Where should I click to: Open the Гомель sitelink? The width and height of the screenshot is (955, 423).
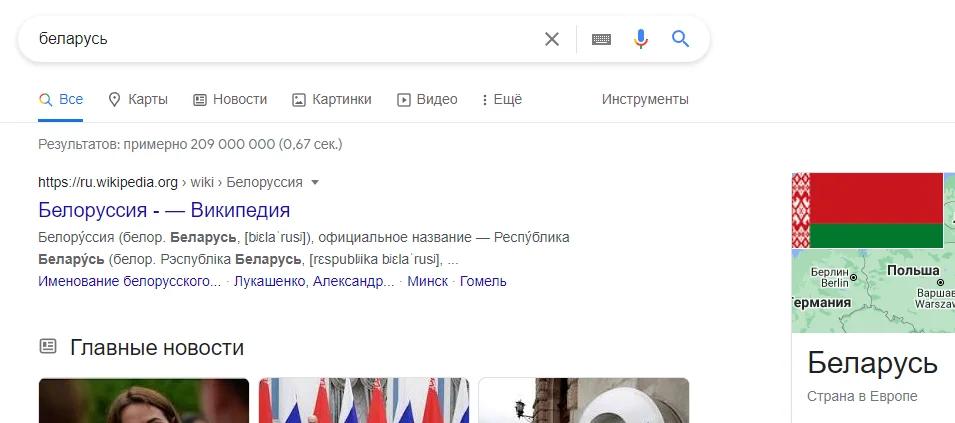point(485,281)
